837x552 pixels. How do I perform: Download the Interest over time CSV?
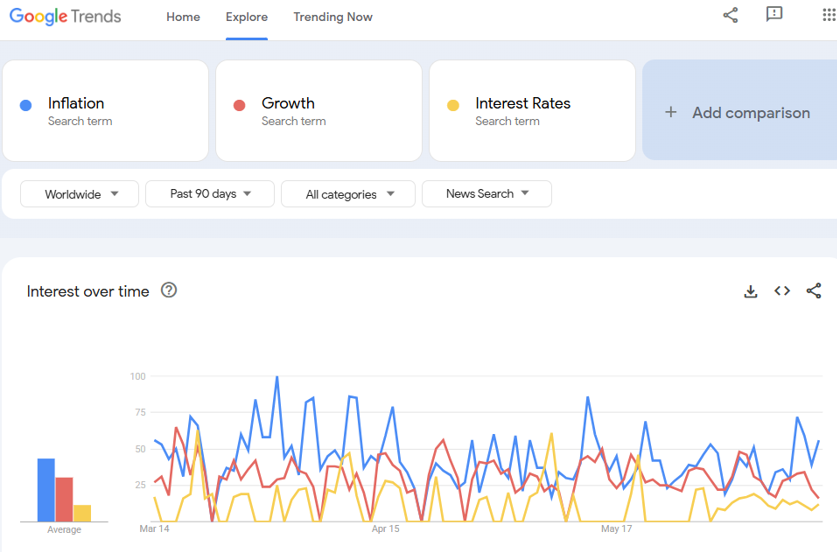(751, 291)
